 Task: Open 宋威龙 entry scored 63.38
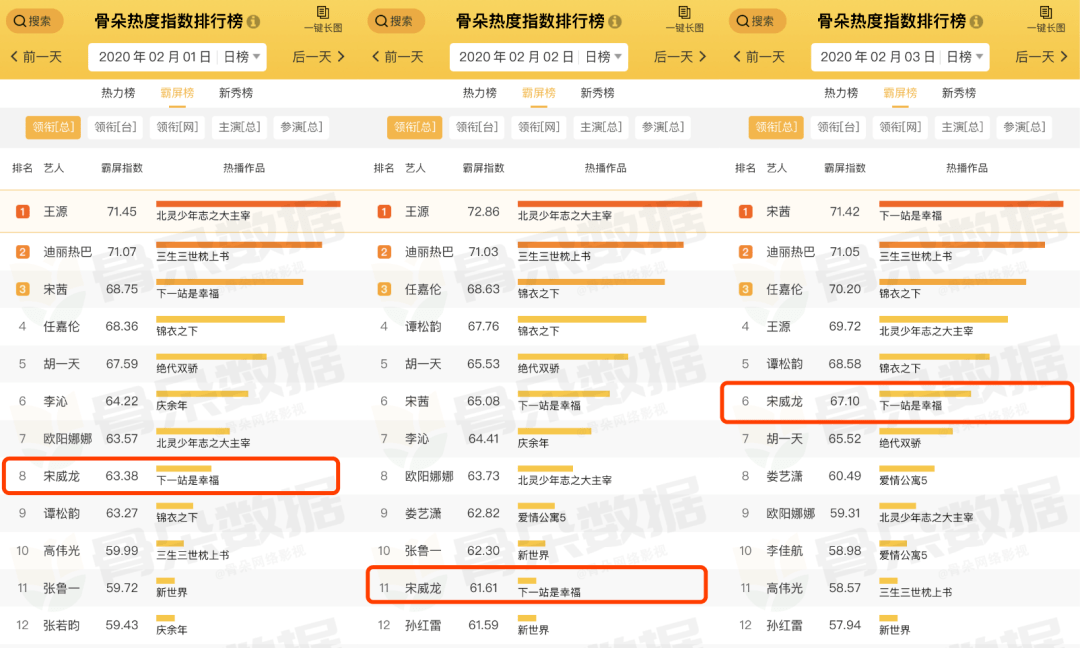click(x=172, y=476)
